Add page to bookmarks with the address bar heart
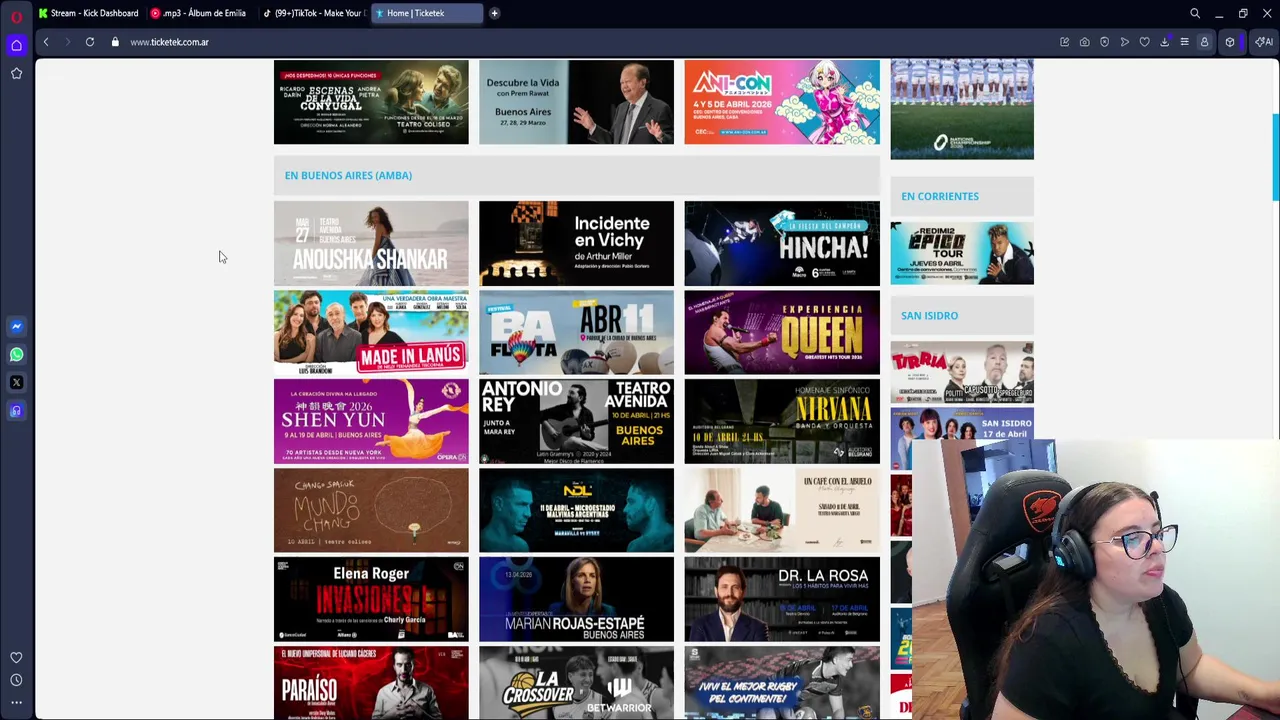Viewport: 1280px width, 720px height. (1145, 42)
